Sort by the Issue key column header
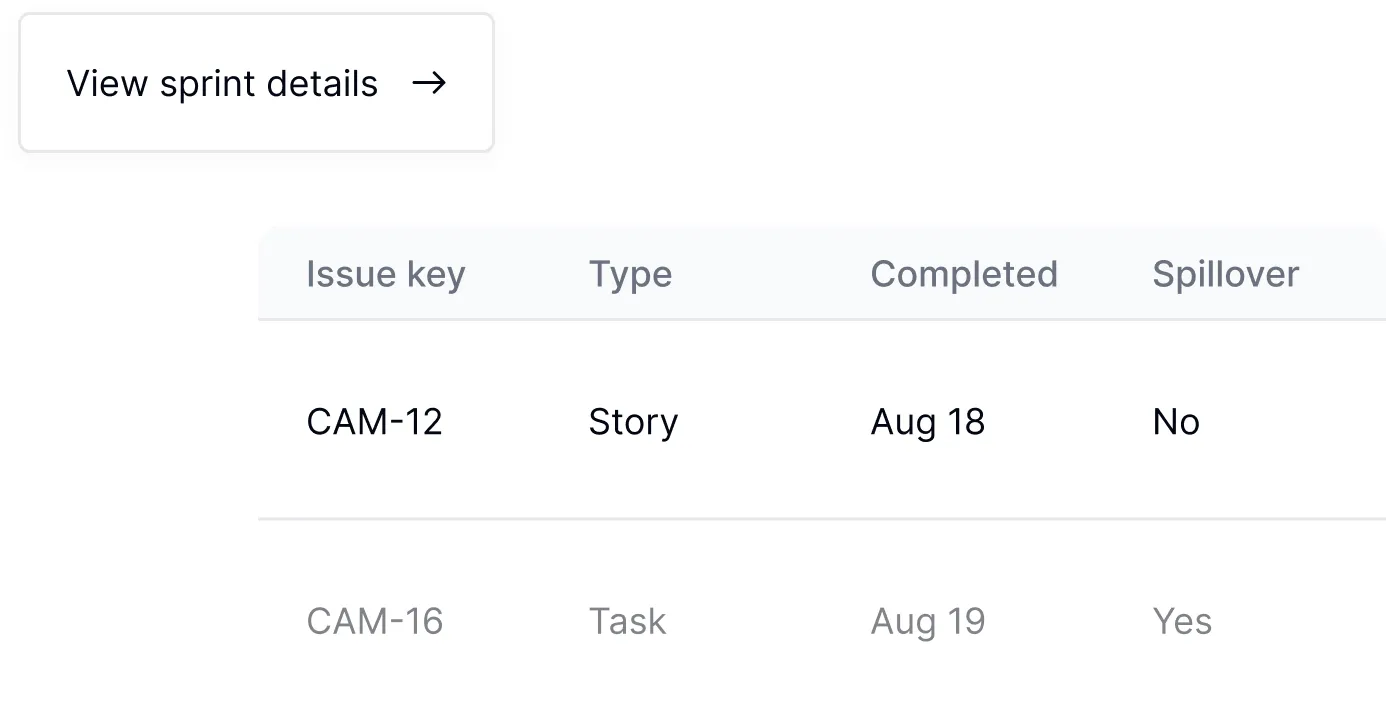1386x720 pixels. [x=385, y=274]
